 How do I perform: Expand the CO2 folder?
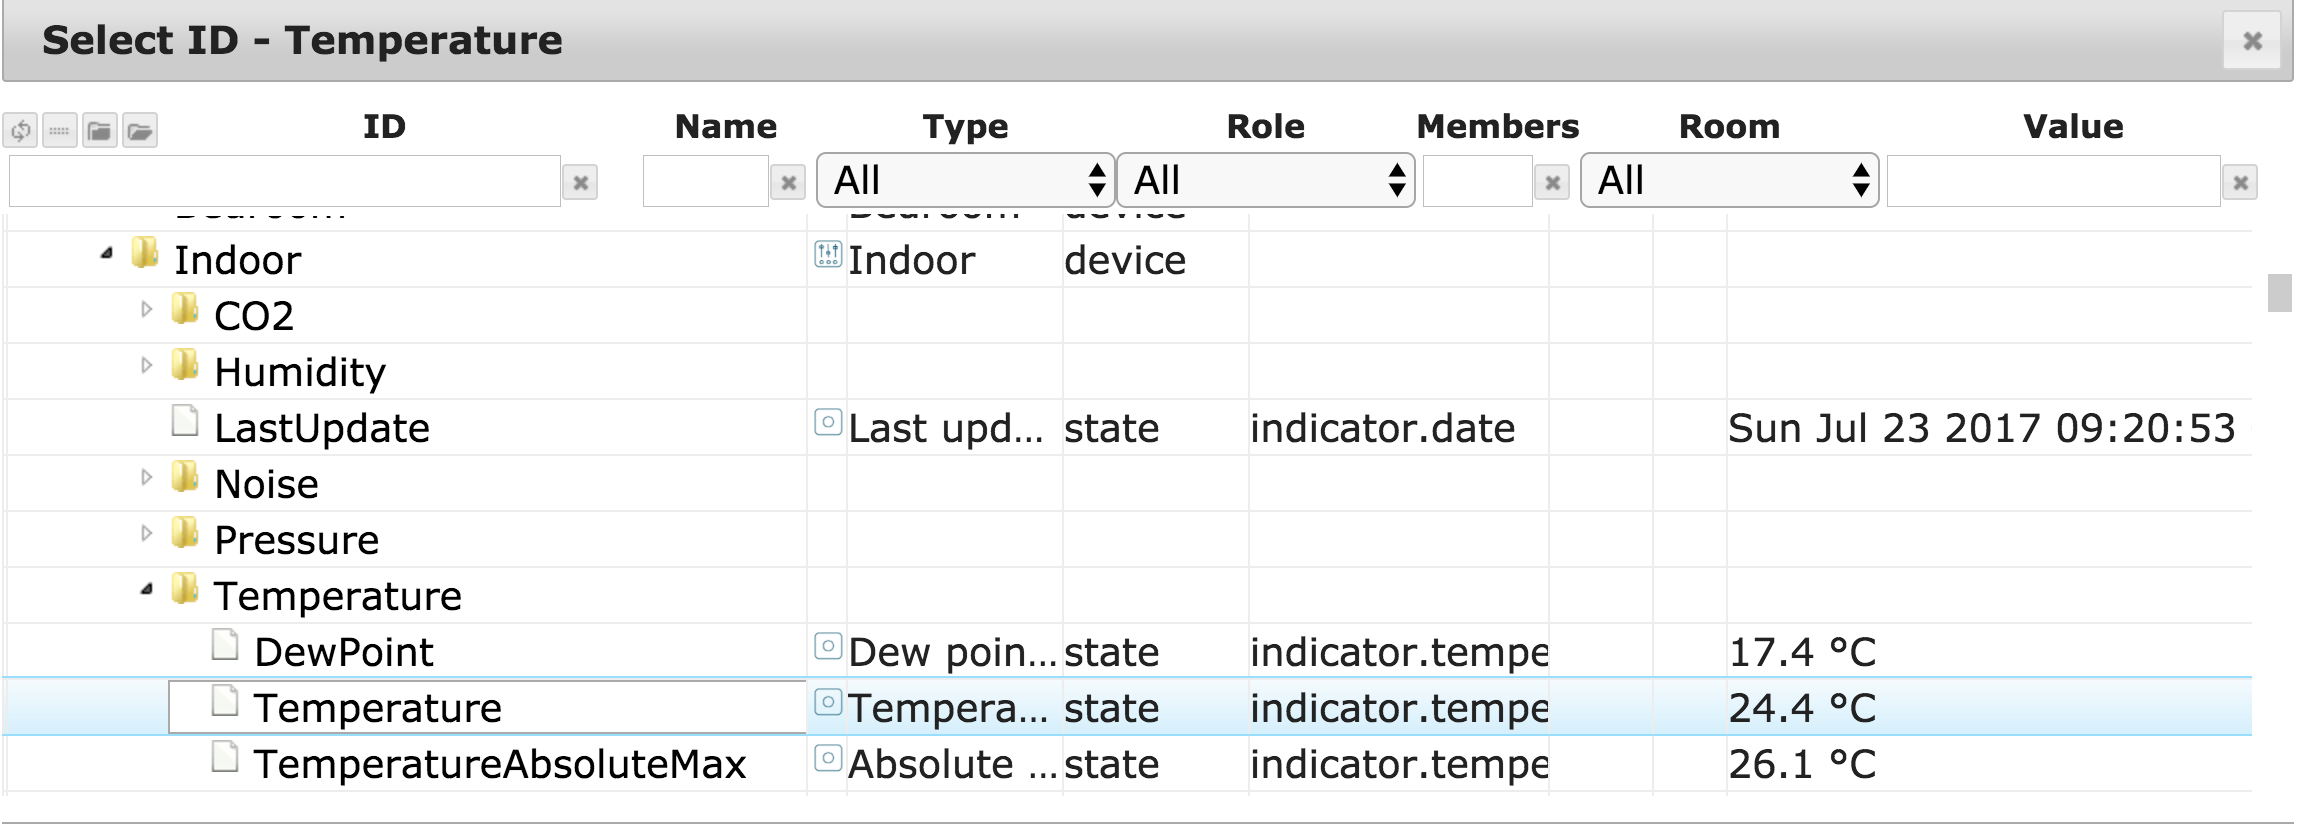point(146,310)
